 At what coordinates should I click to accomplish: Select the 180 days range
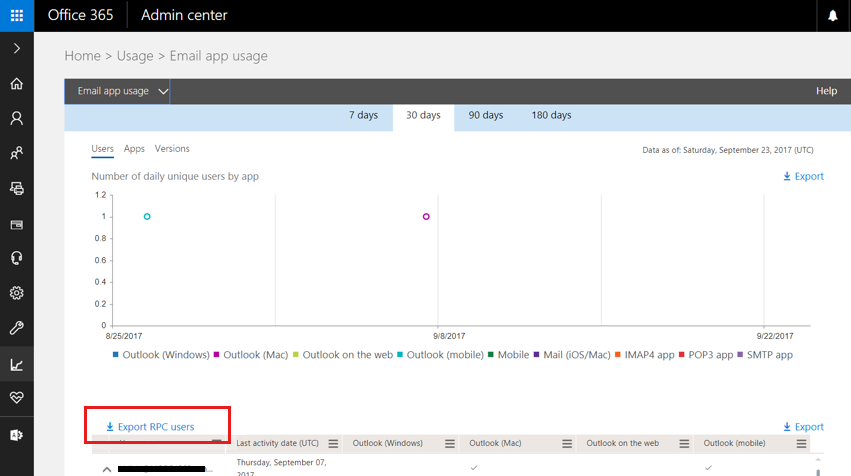[551, 115]
